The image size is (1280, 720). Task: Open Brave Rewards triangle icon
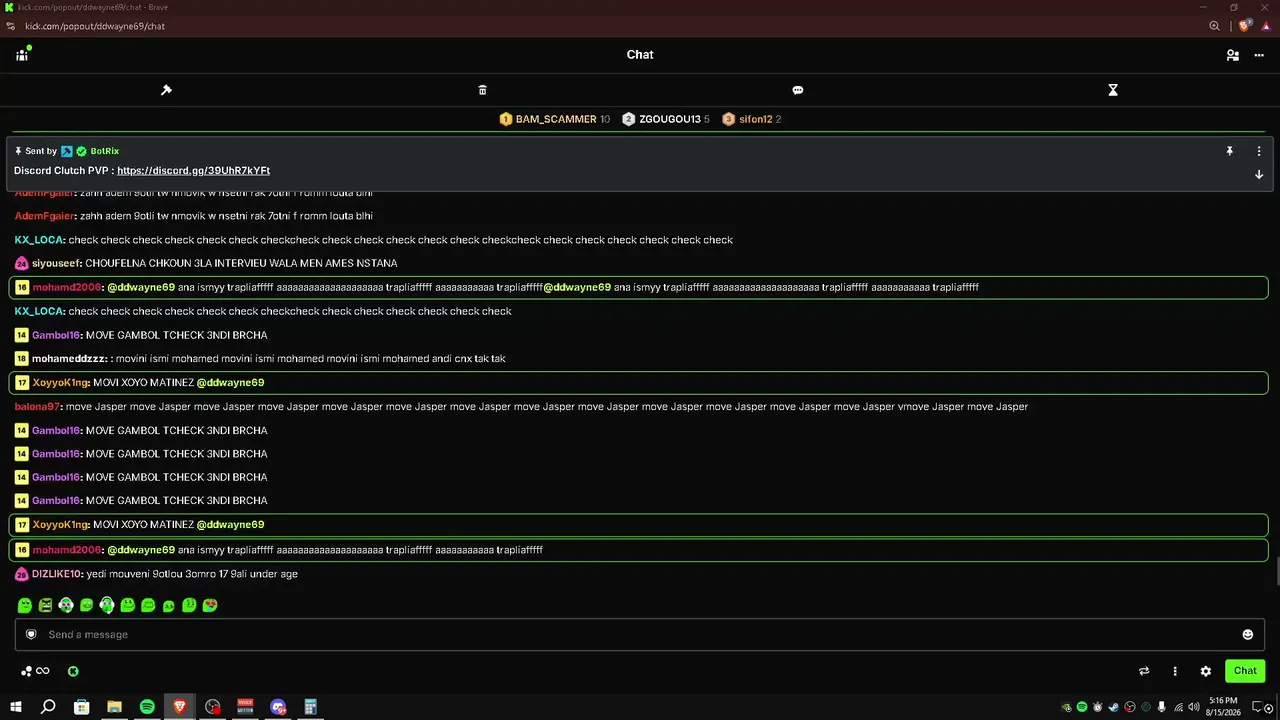pyautogui.click(x=1266, y=26)
